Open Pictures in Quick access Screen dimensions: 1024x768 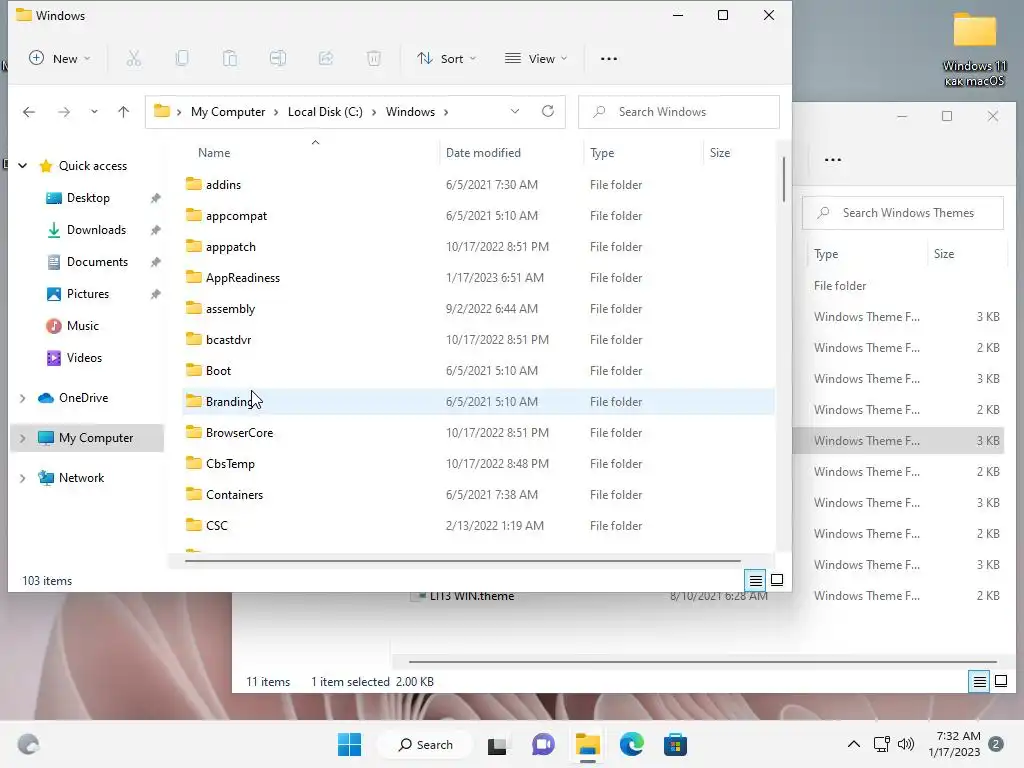pos(88,294)
